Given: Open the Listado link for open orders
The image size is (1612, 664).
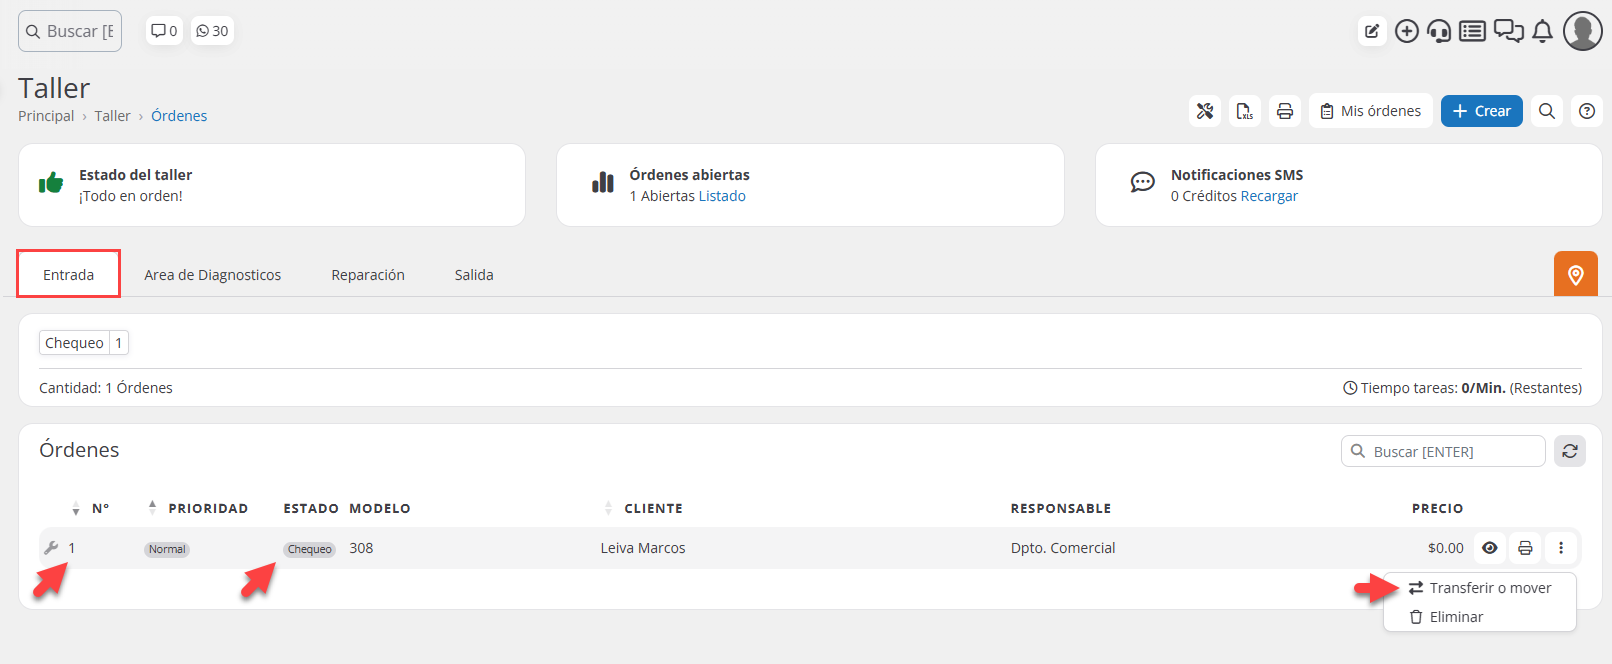Looking at the screenshot, I should click(722, 196).
